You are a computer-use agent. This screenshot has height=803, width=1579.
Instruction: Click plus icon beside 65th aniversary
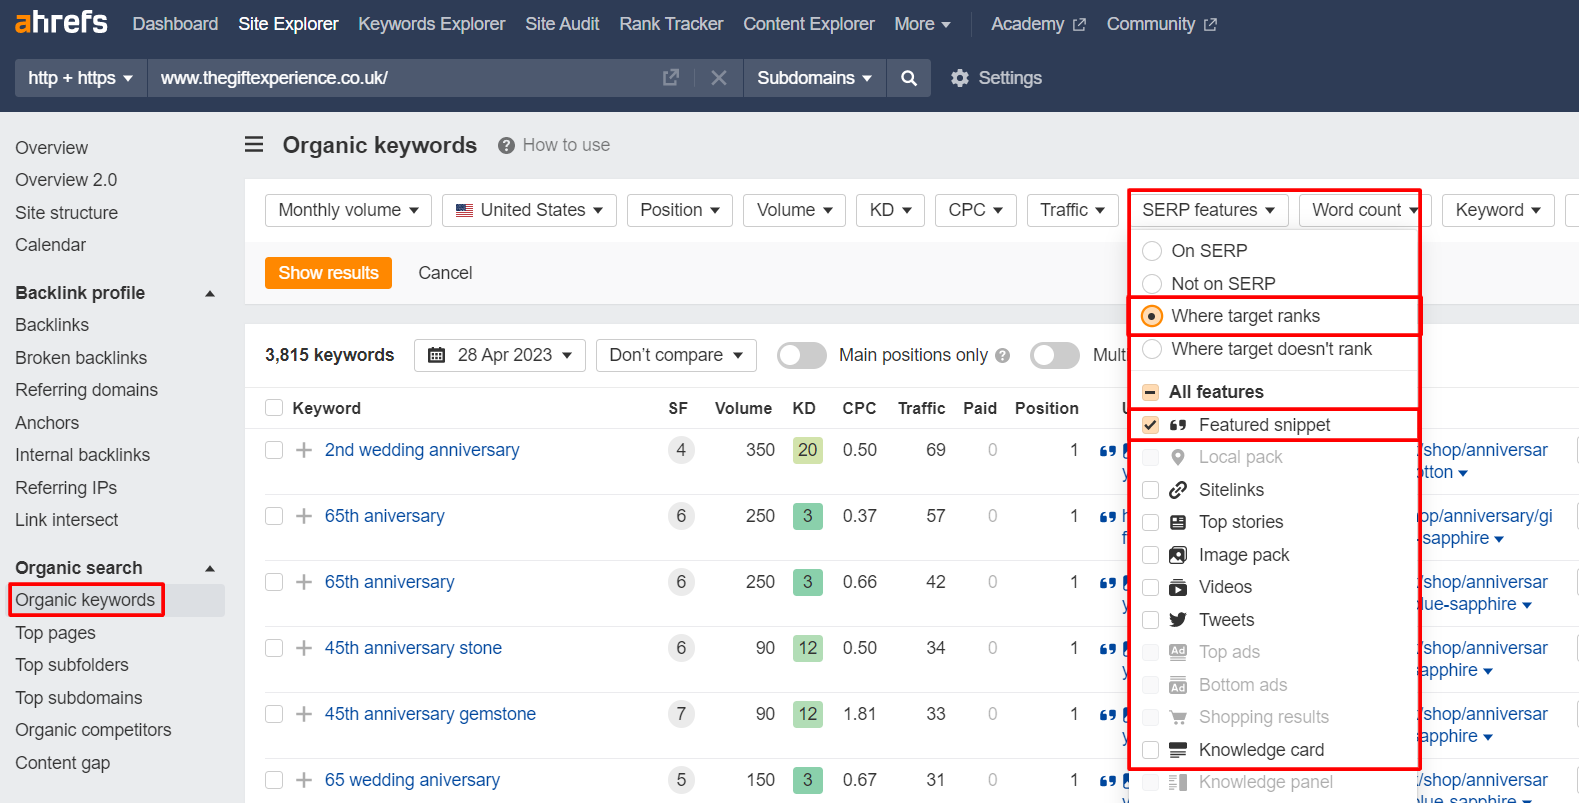pyautogui.click(x=304, y=516)
